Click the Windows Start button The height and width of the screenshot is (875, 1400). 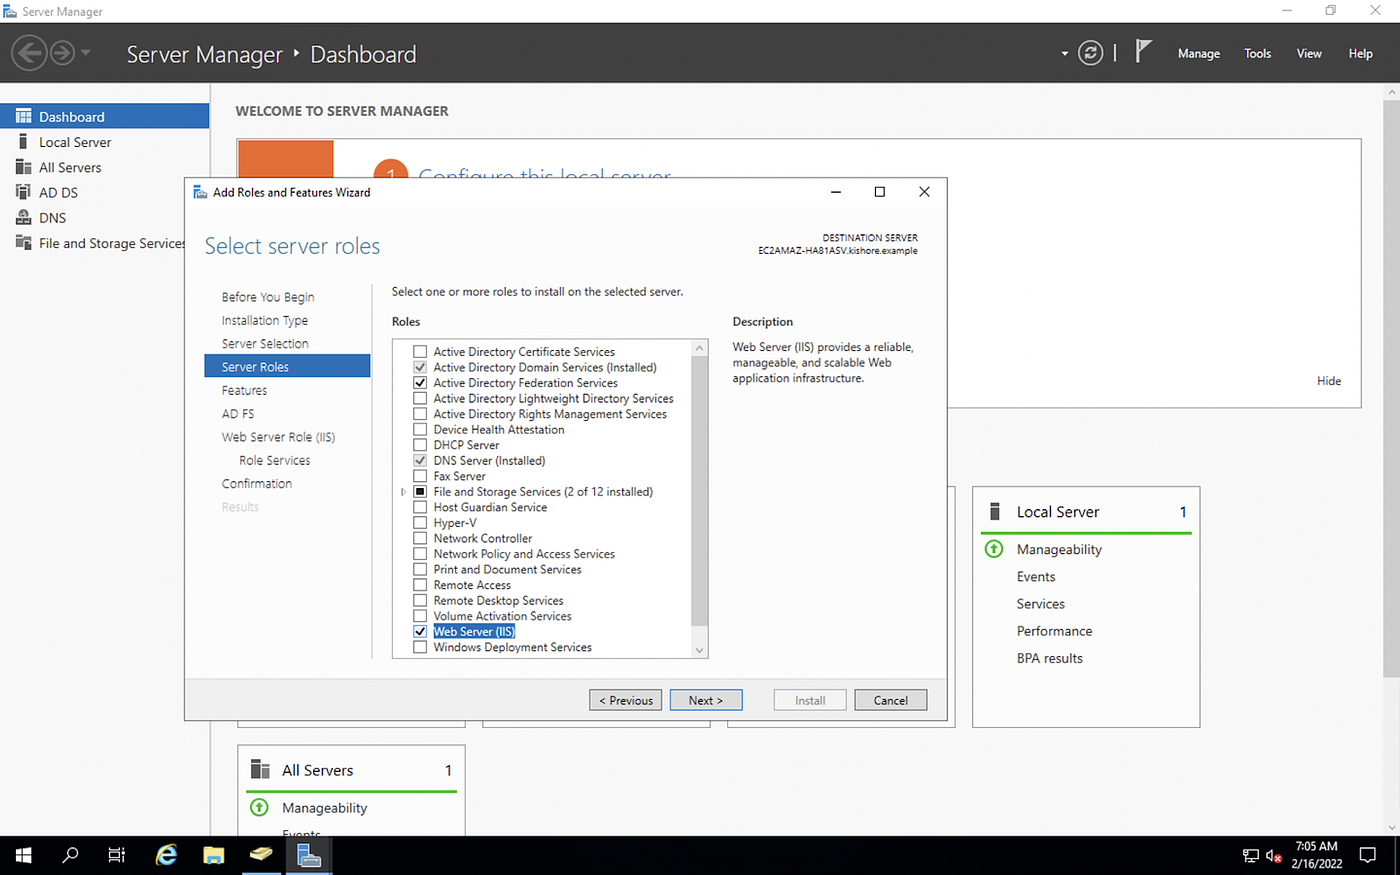[22, 855]
